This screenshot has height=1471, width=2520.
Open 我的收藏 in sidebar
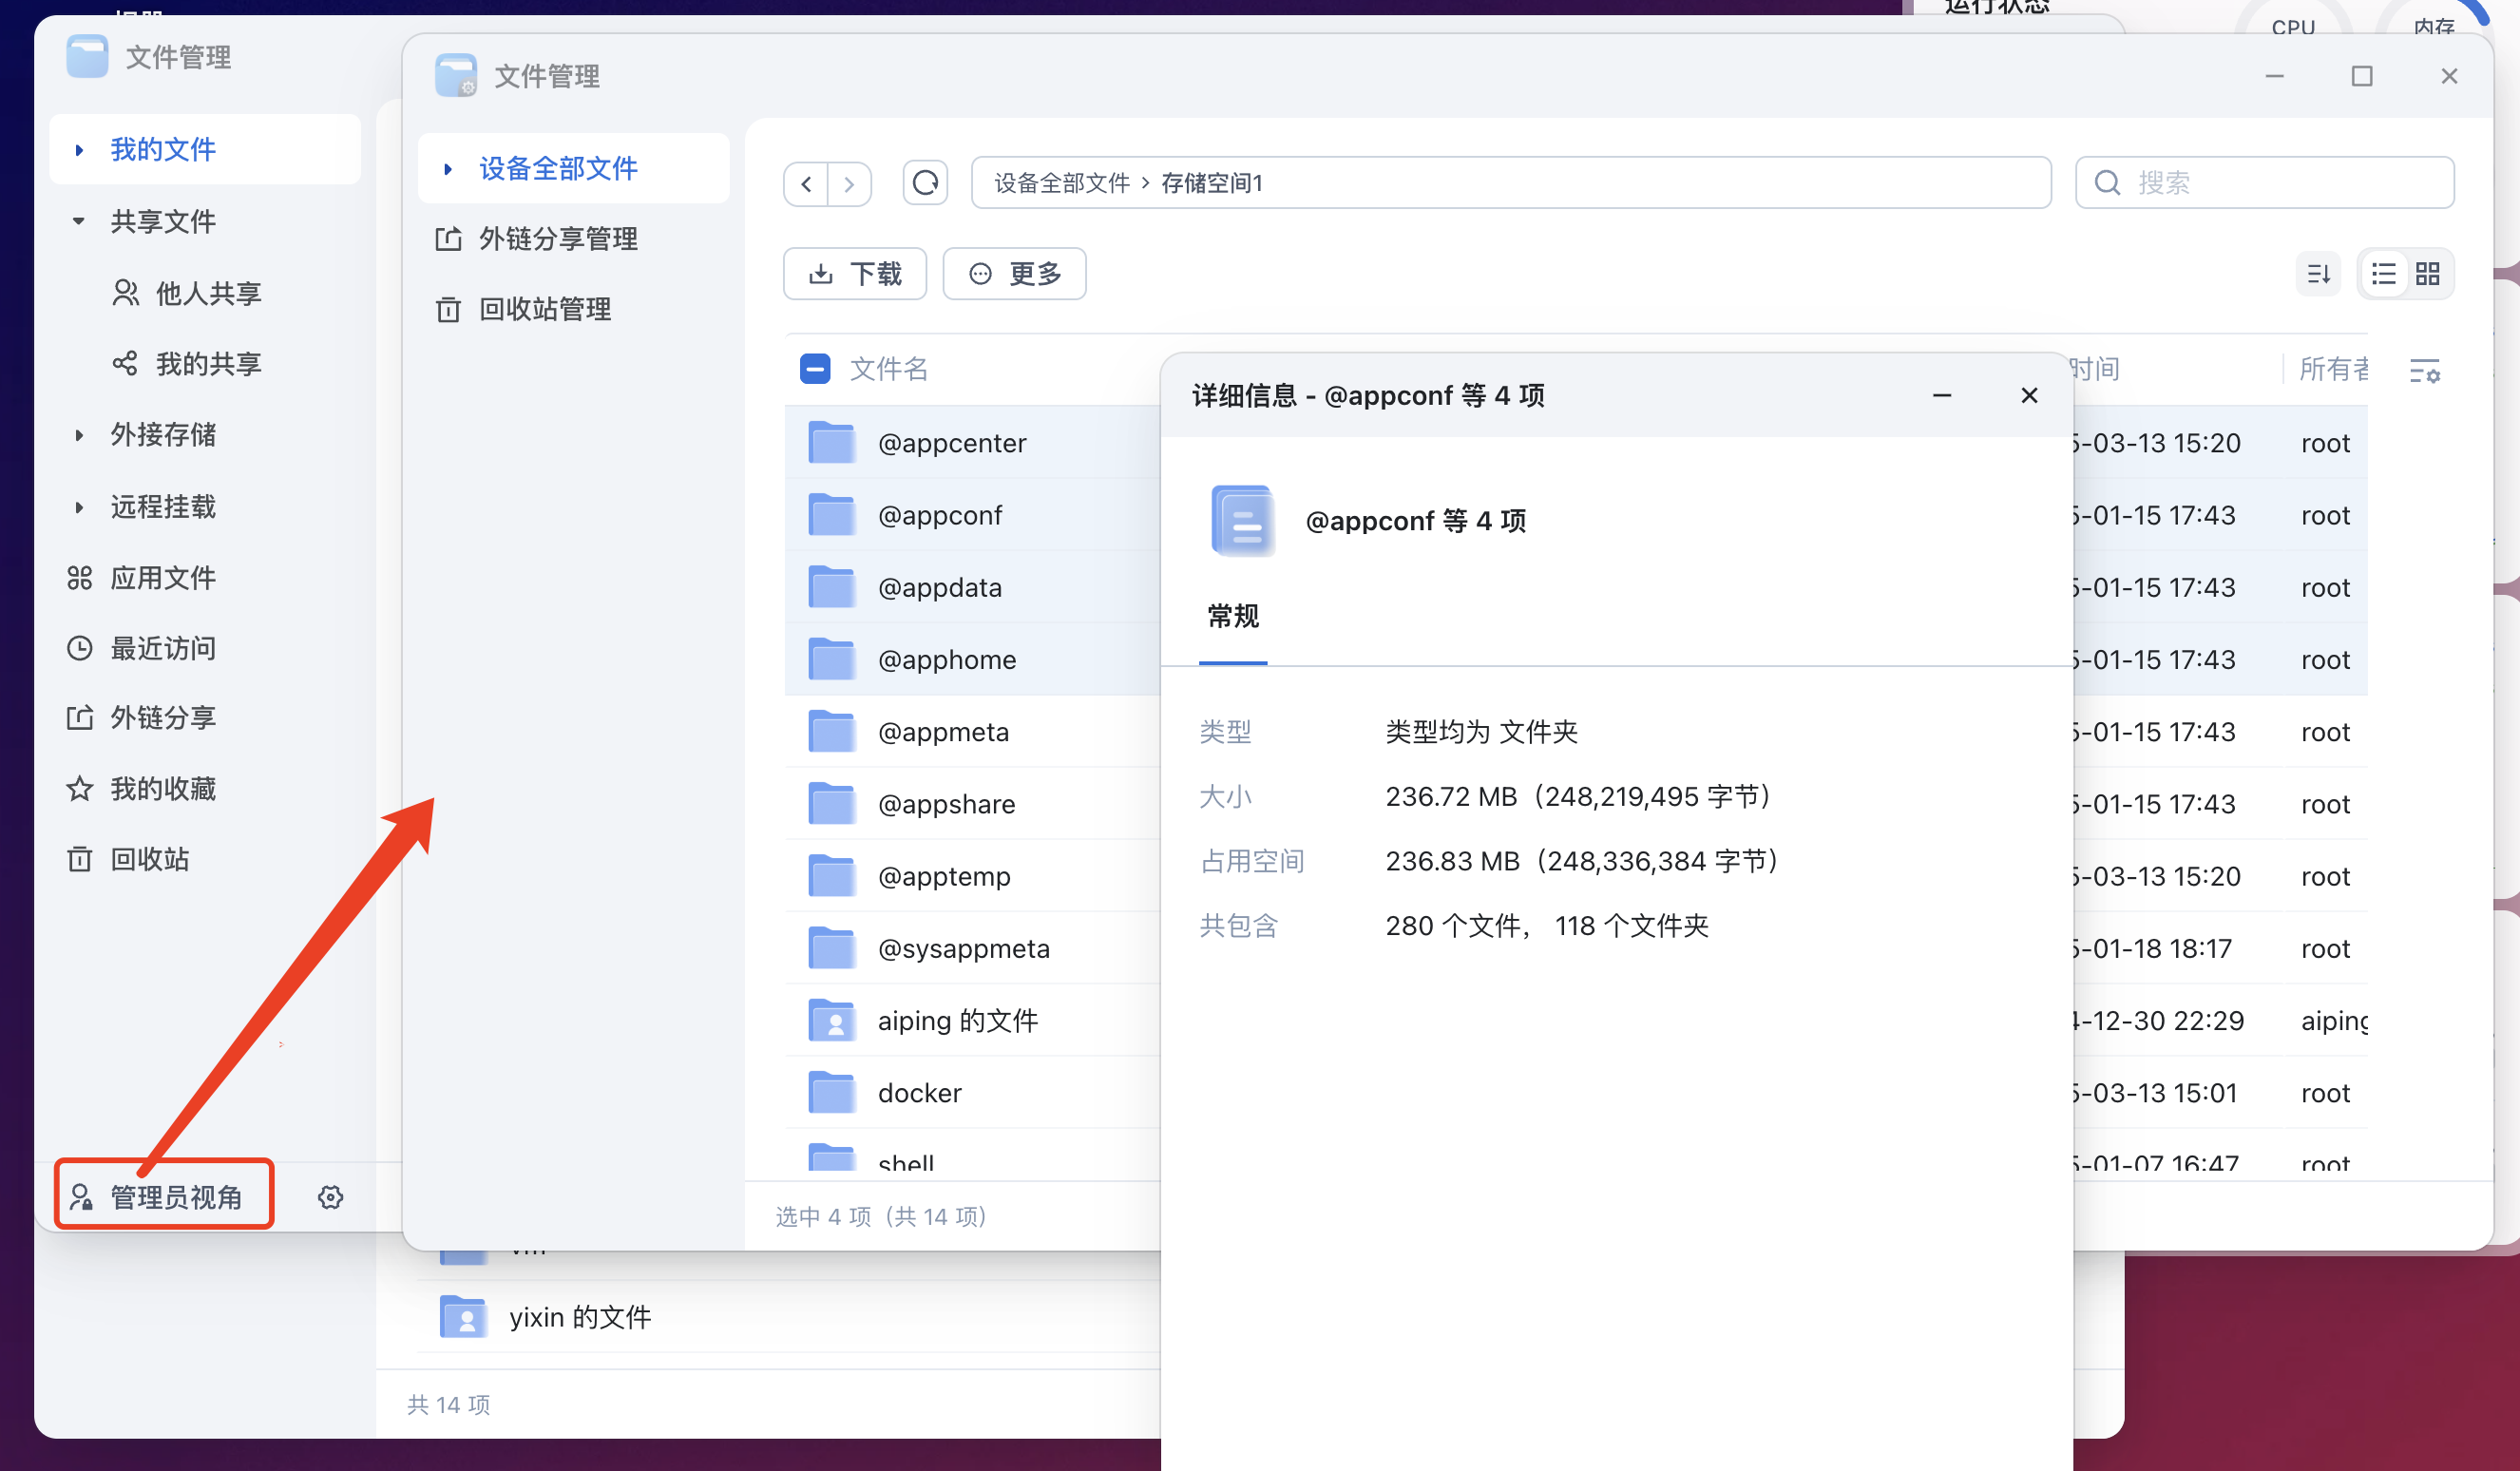204,789
